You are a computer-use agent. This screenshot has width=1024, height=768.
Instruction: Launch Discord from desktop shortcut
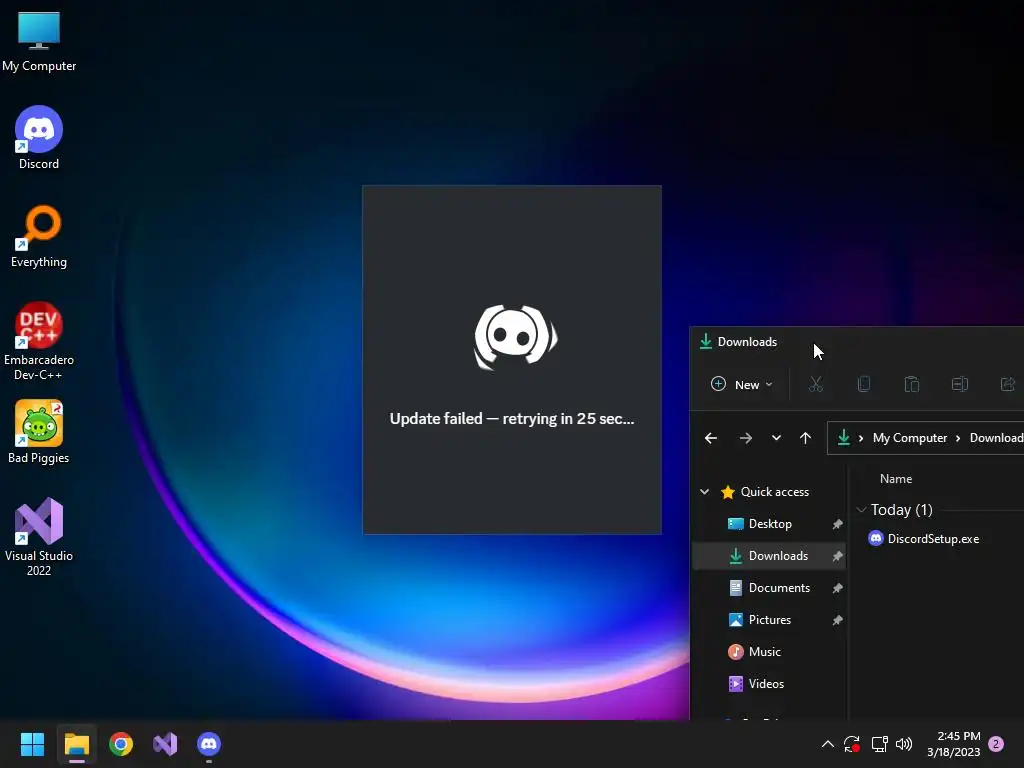39,138
